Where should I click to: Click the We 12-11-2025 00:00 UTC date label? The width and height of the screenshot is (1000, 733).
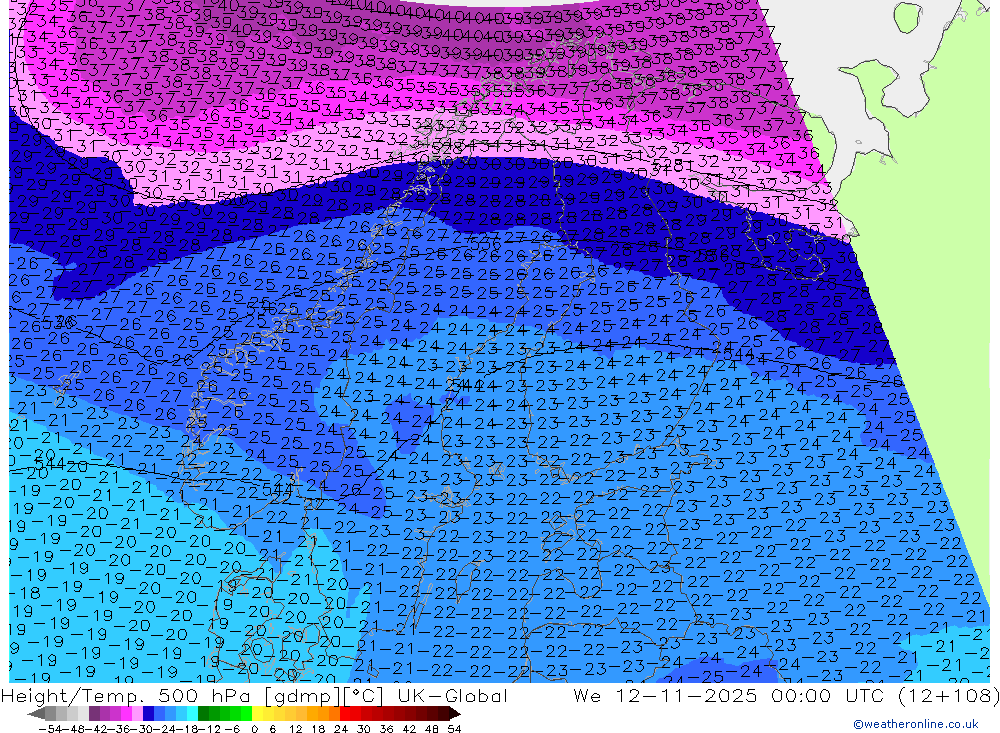(731, 695)
